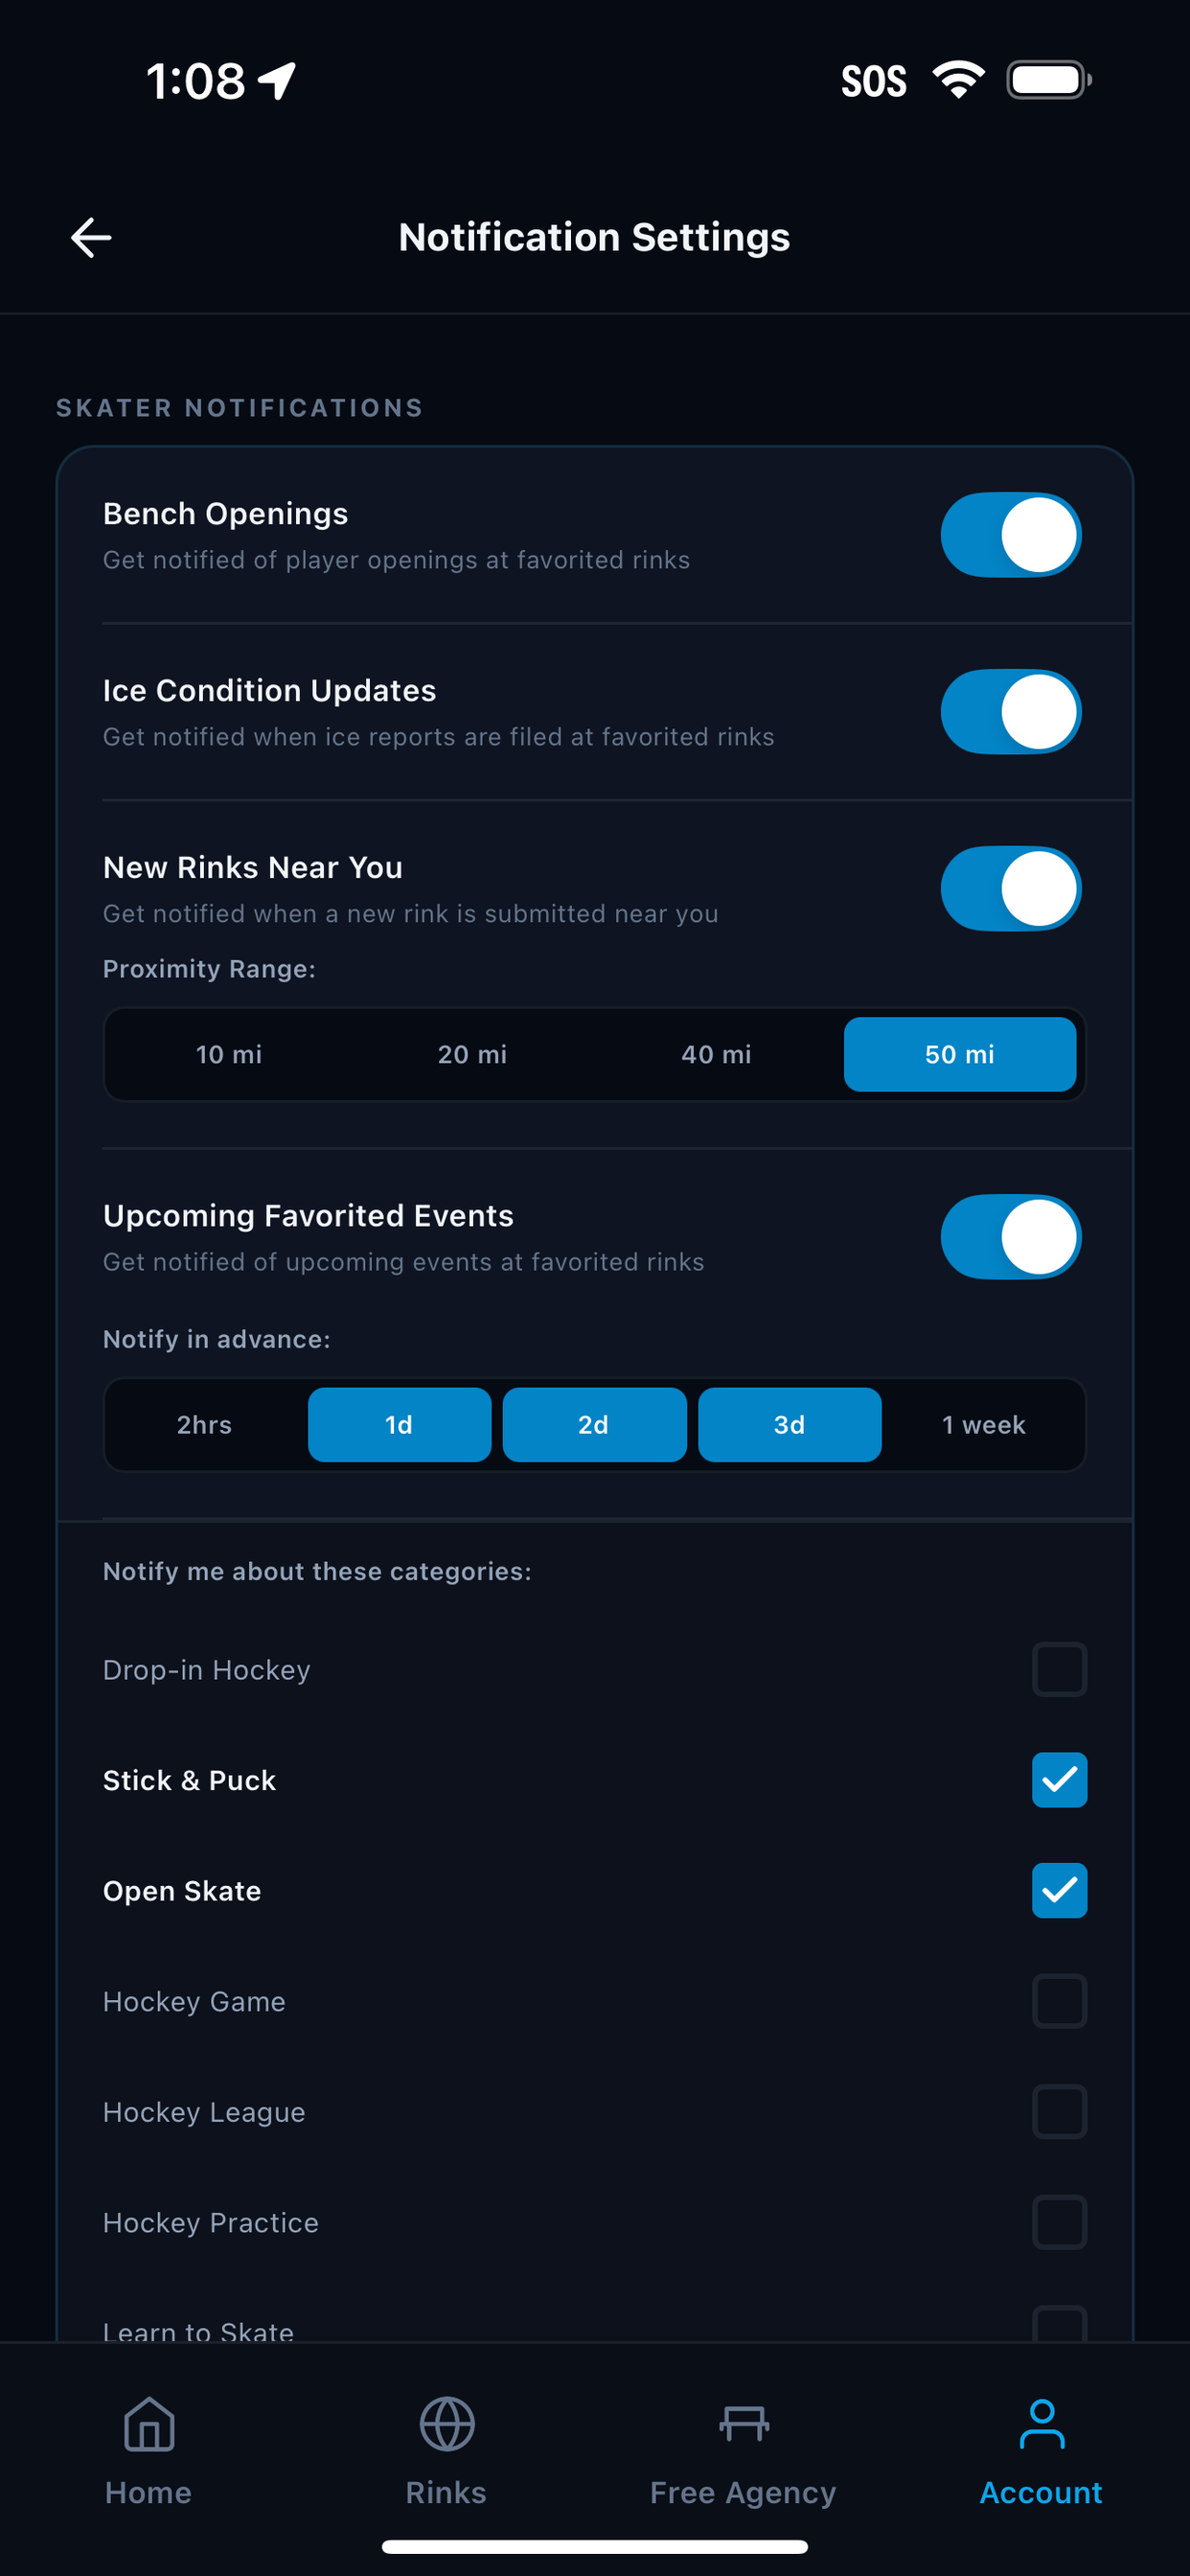Go back using the arrow icon
The image size is (1190, 2576).
tap(91, 238)
